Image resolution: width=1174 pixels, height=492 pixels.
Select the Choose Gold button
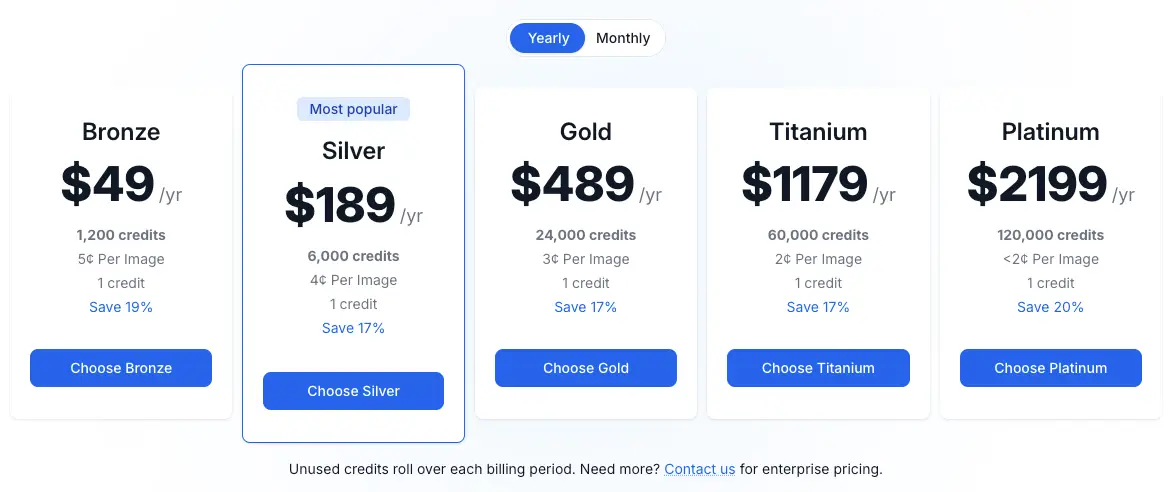coord(586,368)
